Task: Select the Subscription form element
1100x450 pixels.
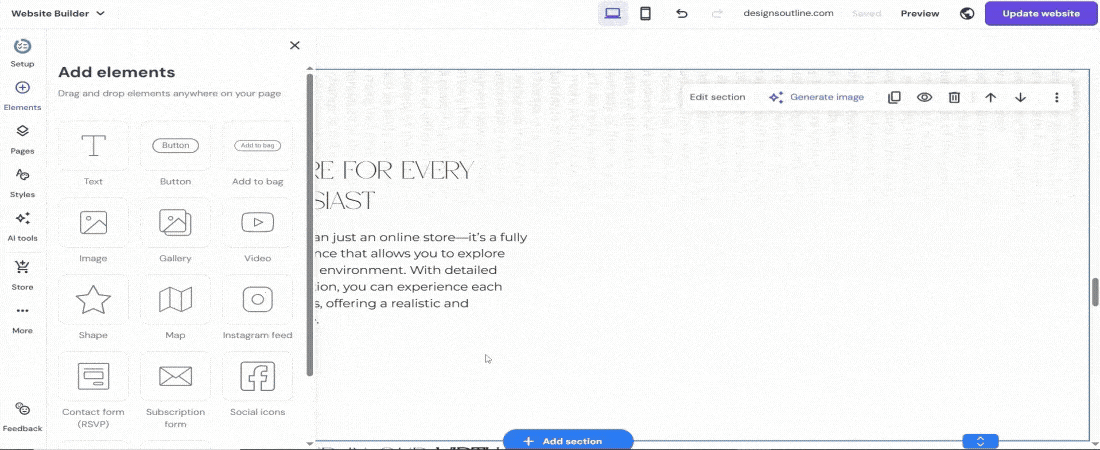Action: [175, 390]
